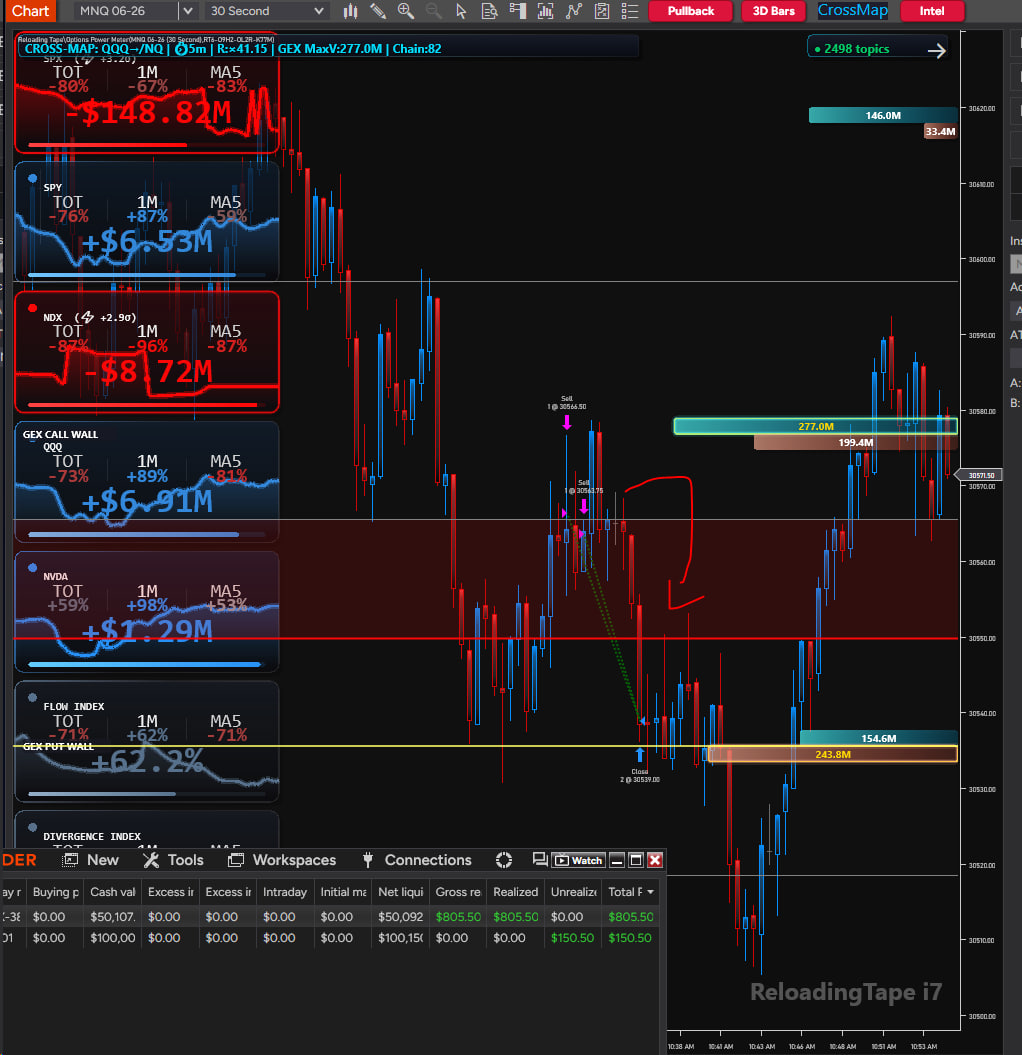1022x1055 pixels.
Task: Click the 3D Bars button
Action: [x=773, y=11]
